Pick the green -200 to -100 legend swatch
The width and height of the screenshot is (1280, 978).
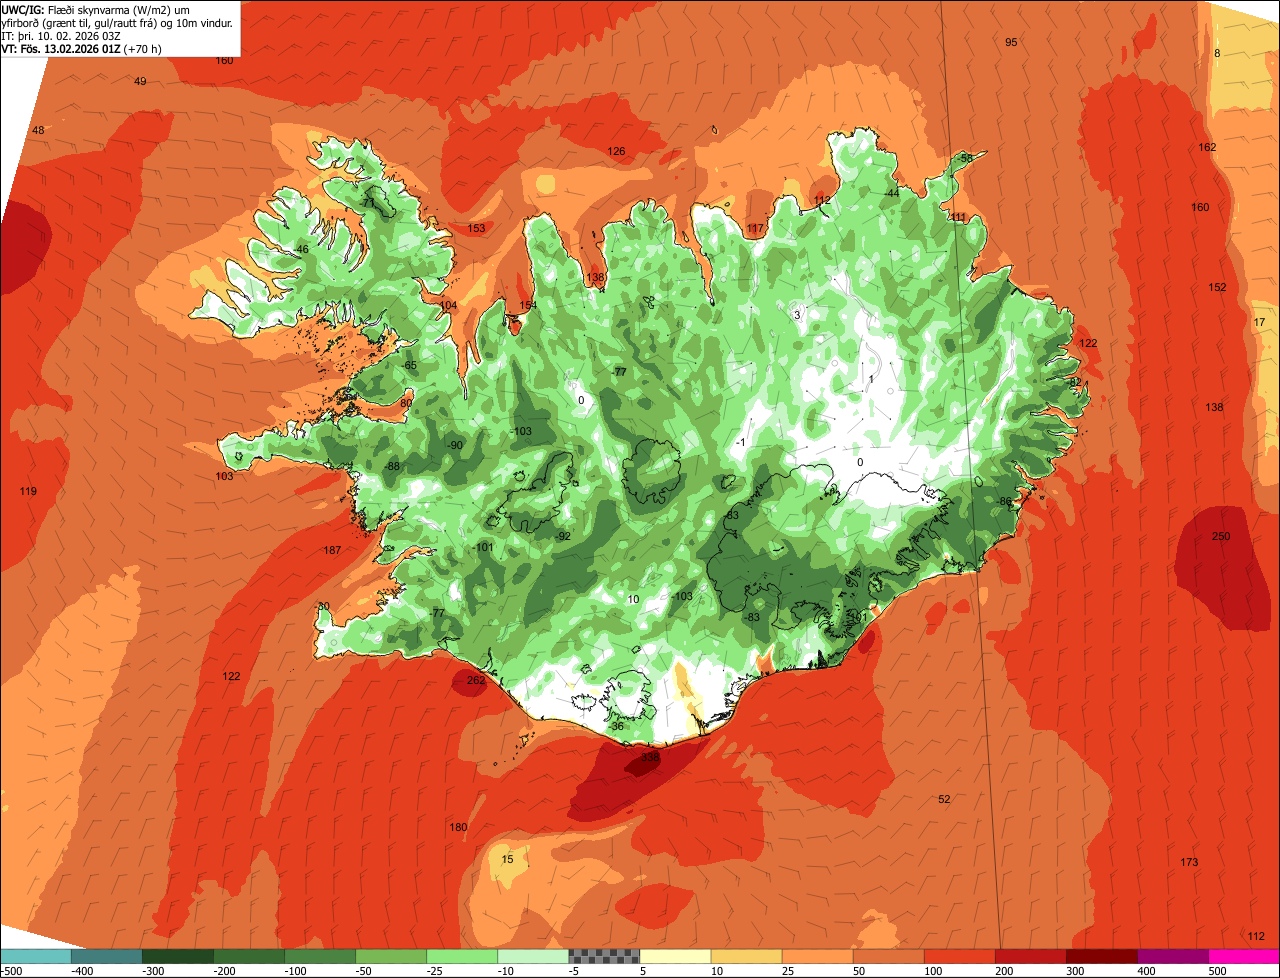pyautogui.click(x=248, y=955)
